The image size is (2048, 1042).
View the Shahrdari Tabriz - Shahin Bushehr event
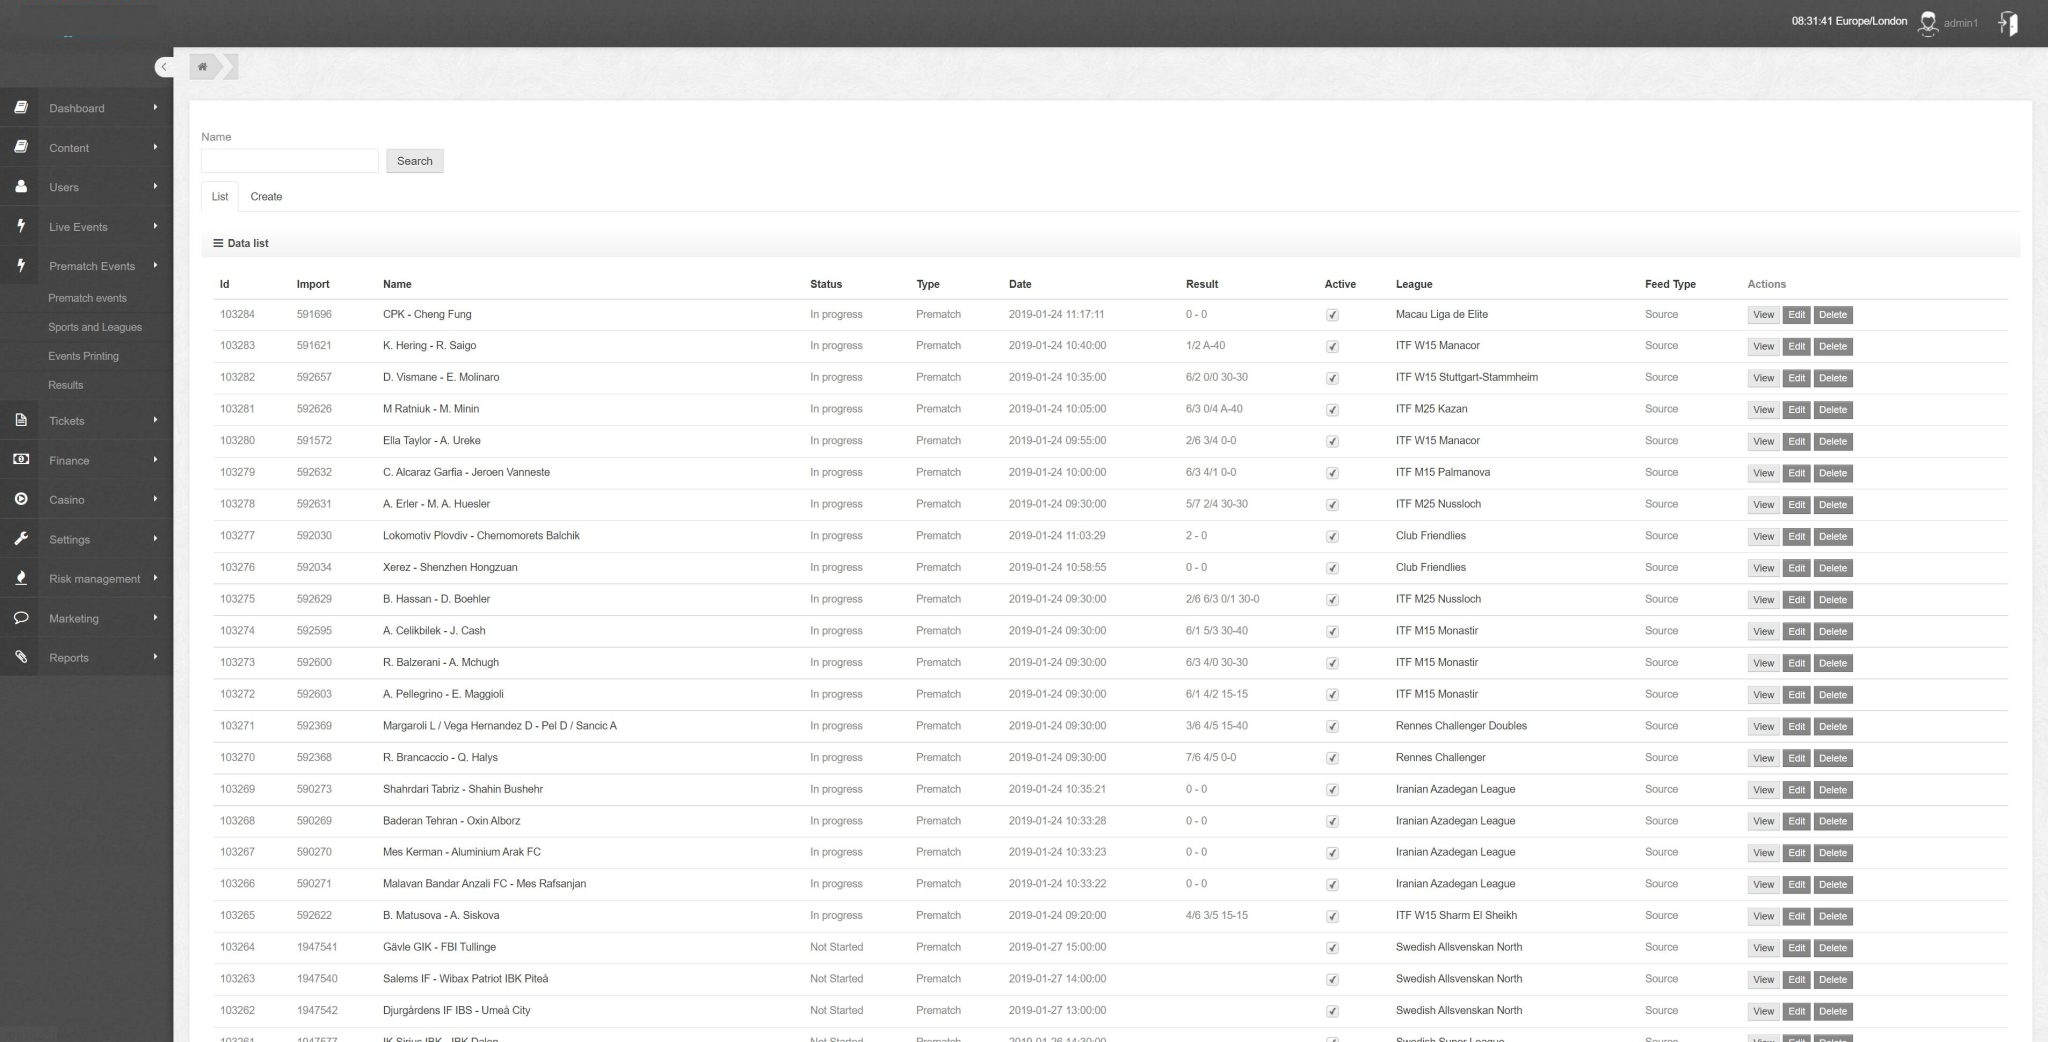tap(1763, 790)
